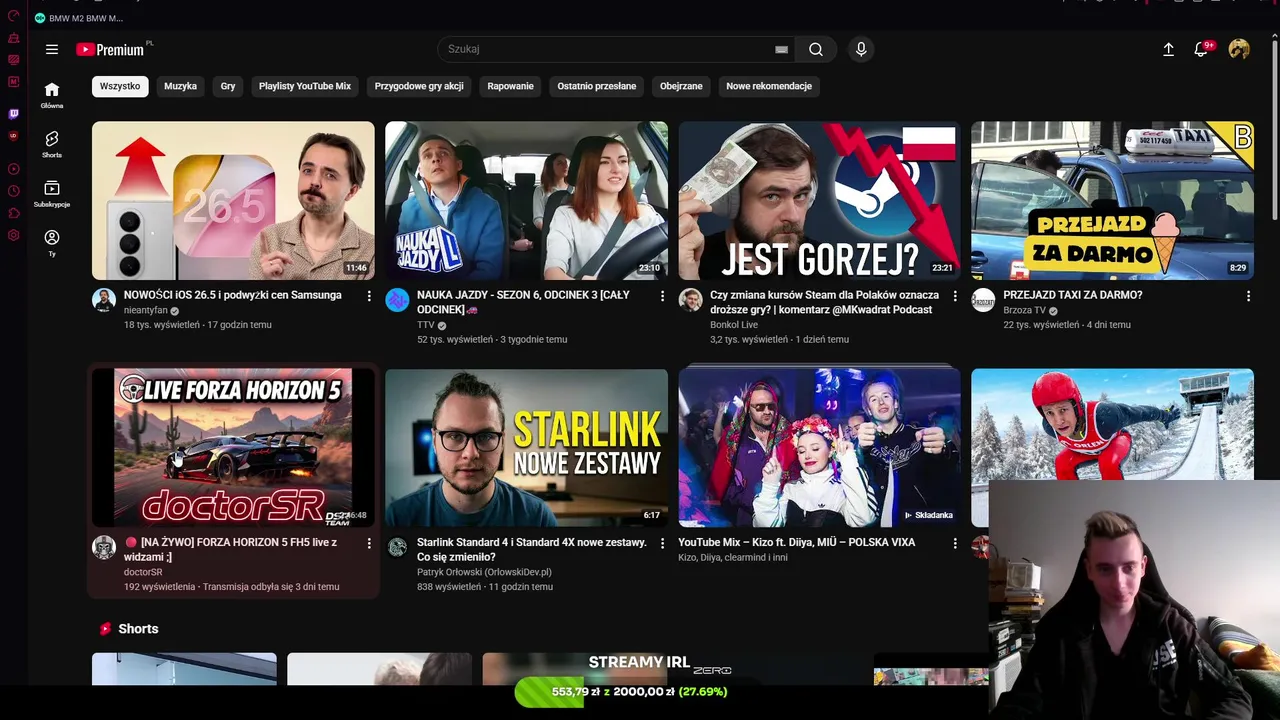This screenshot has width=1280, height=720.
Task: Select the Obejrzane filter chip
Action: (681, 86)
